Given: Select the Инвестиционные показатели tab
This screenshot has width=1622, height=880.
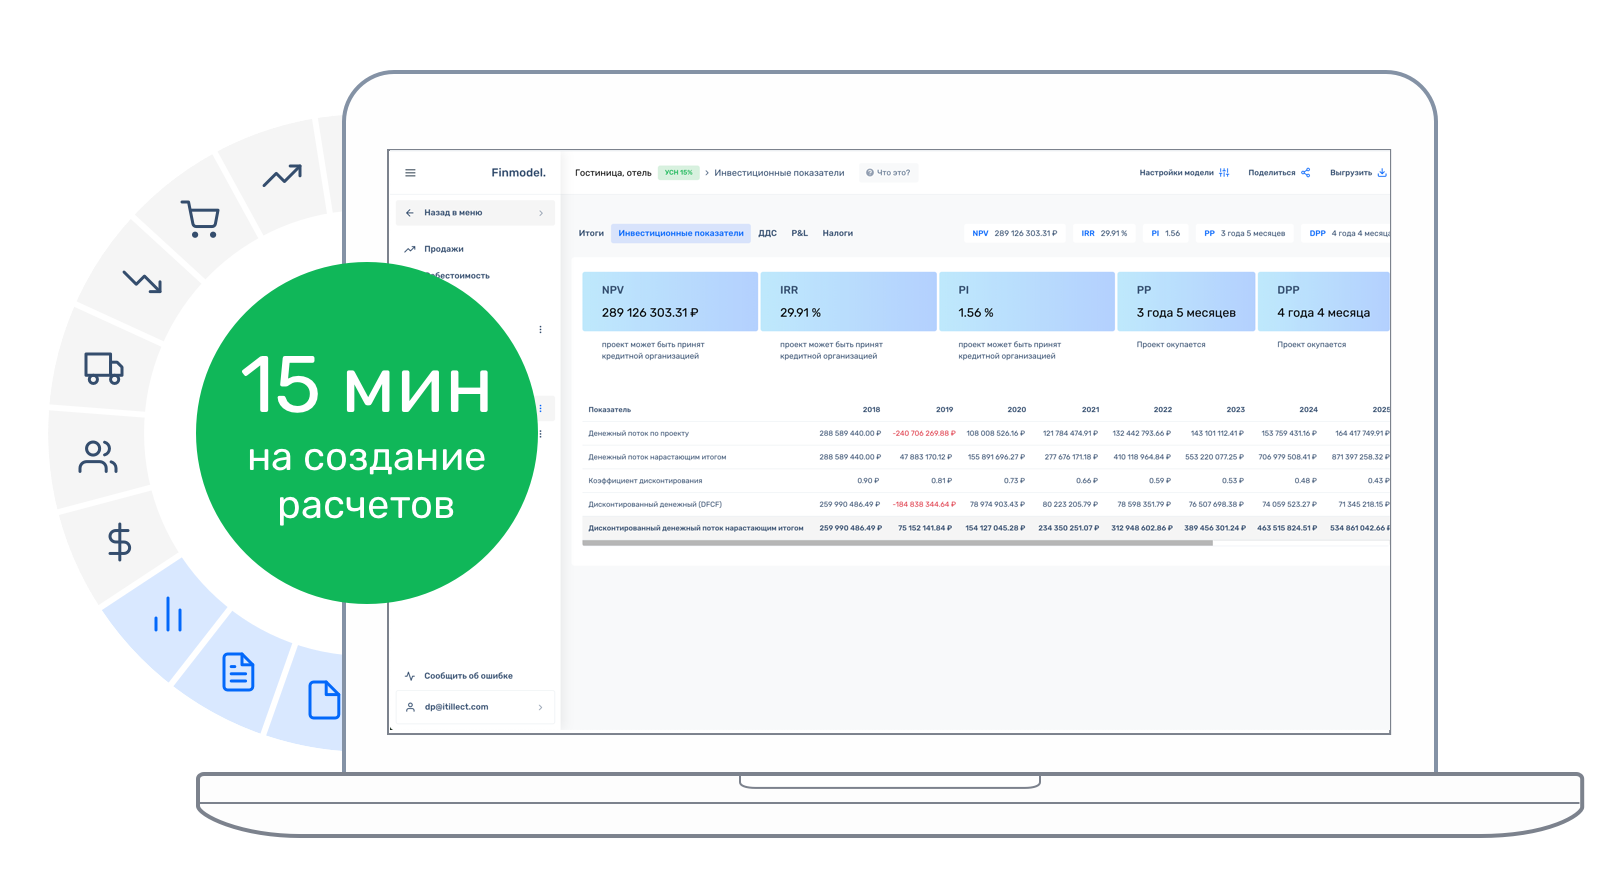Looking at the screenshot, I should [681, 233].
